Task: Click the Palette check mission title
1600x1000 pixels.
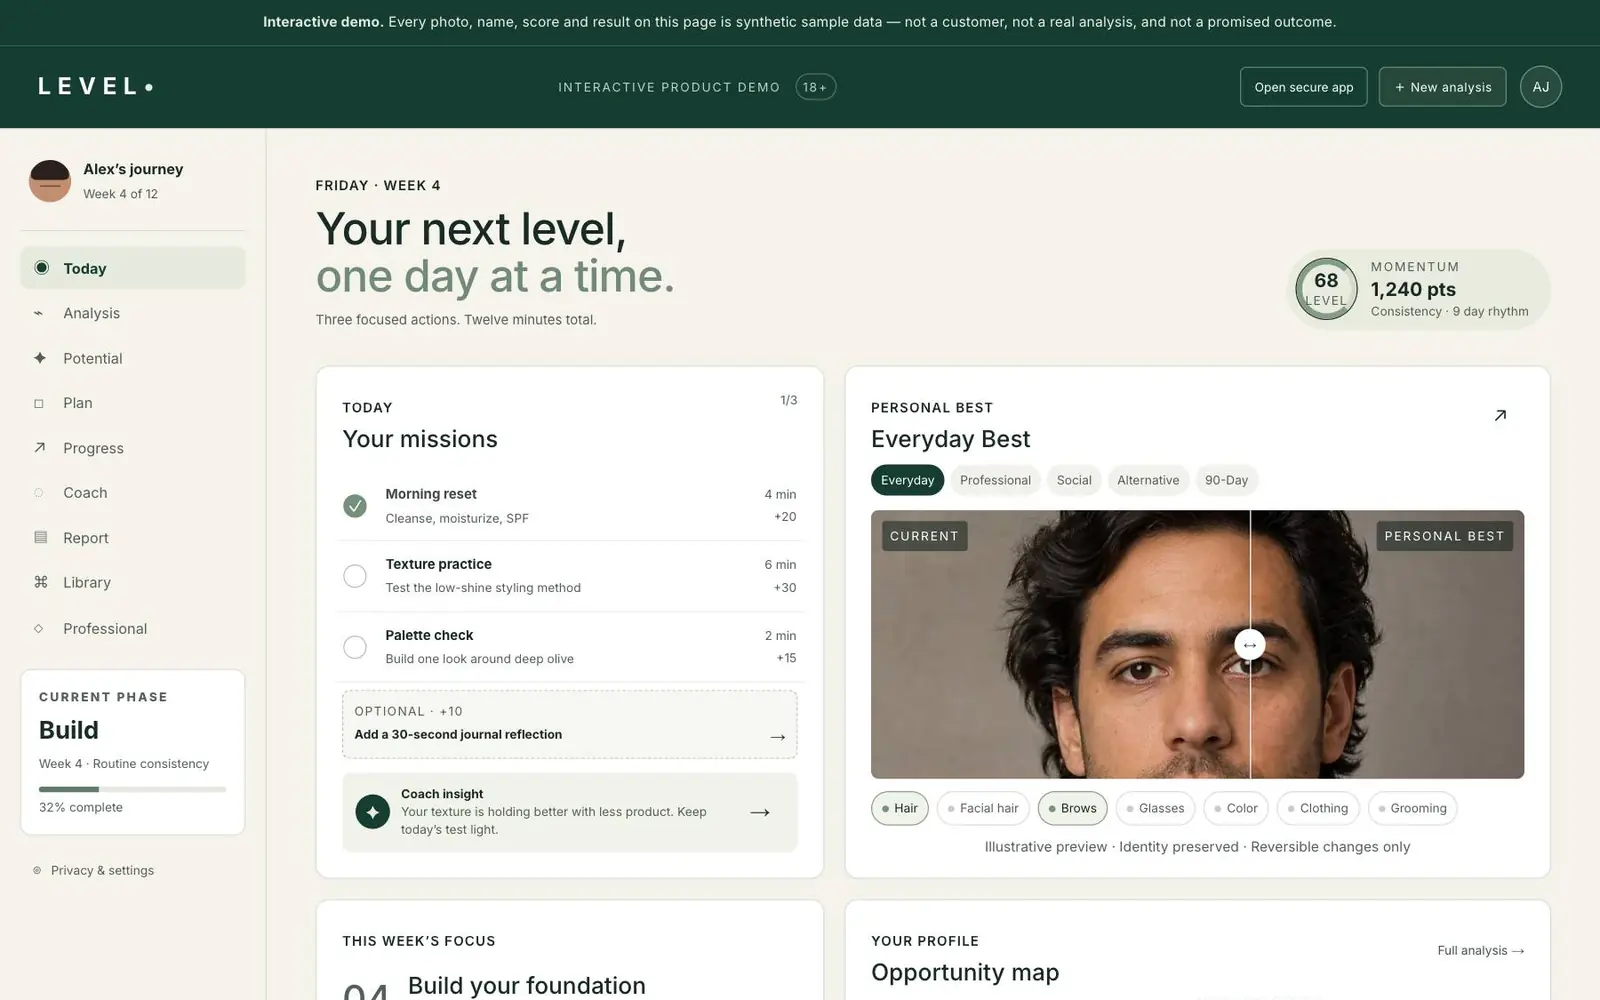Action: pyautogui.click(x=429, y=635)
